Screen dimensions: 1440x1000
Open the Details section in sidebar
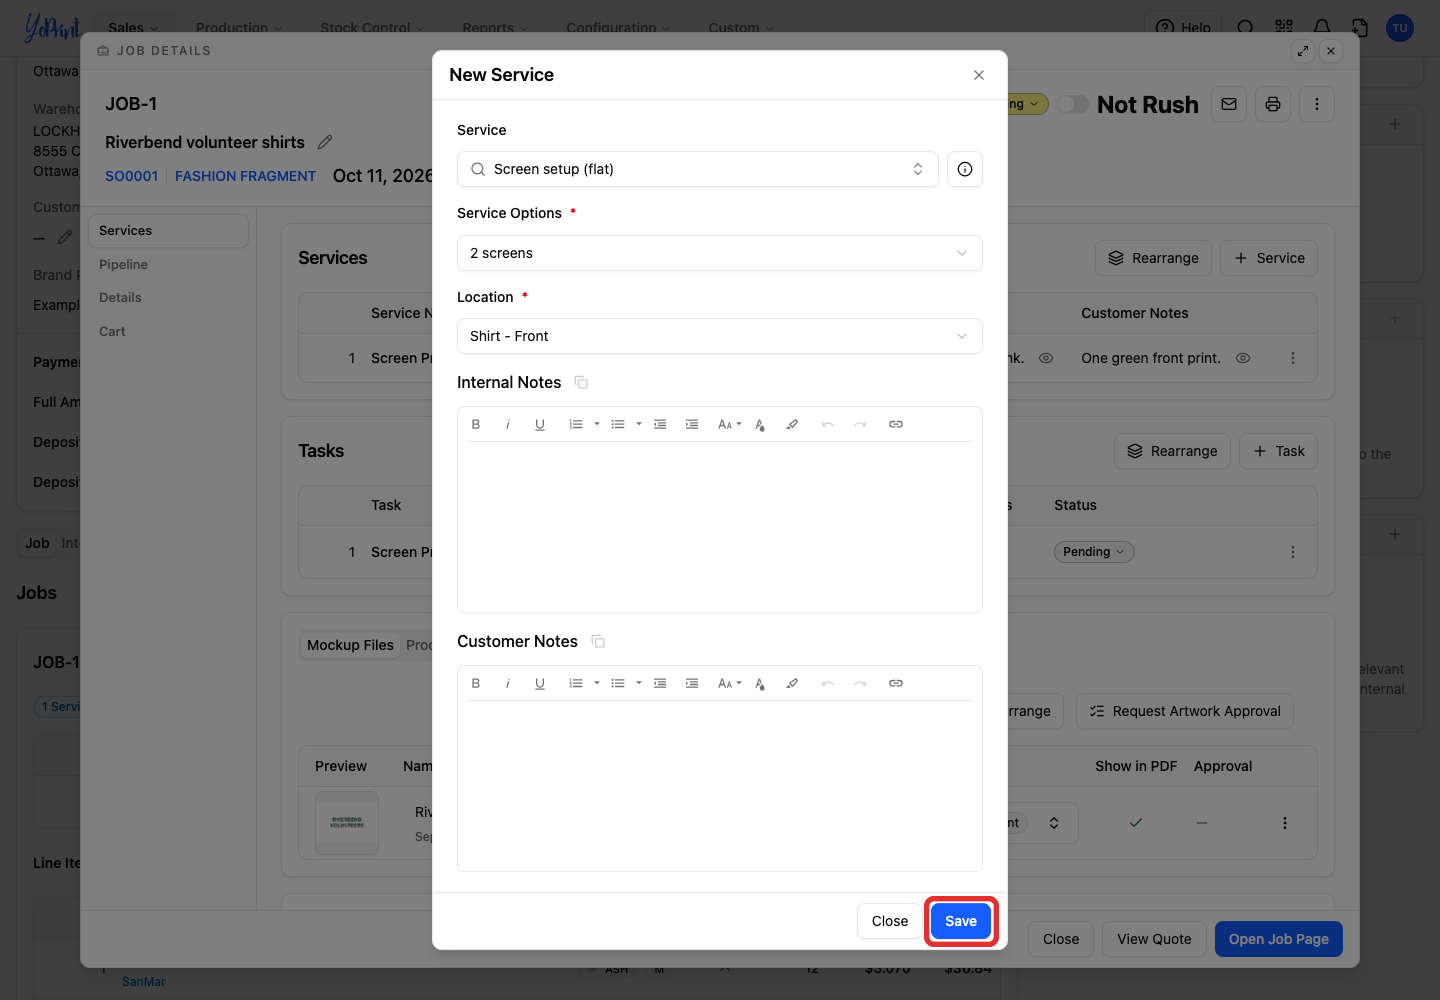point(120,297)
